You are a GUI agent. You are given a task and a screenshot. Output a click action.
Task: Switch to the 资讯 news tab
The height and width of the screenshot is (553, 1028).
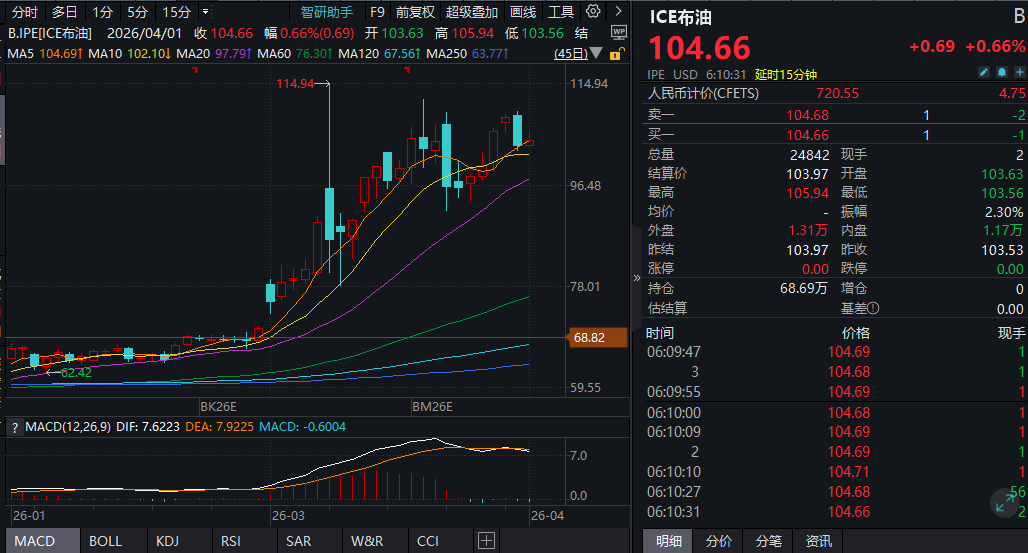coord(818,541)
